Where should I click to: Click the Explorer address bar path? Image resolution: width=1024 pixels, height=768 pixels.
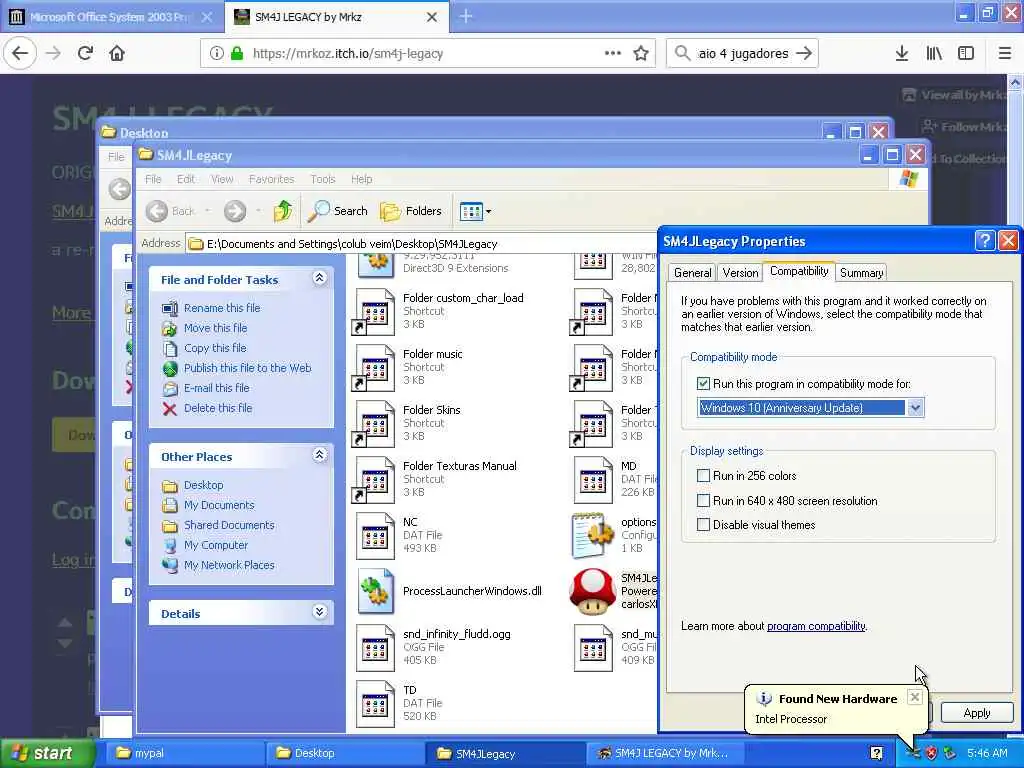(353, 244)
